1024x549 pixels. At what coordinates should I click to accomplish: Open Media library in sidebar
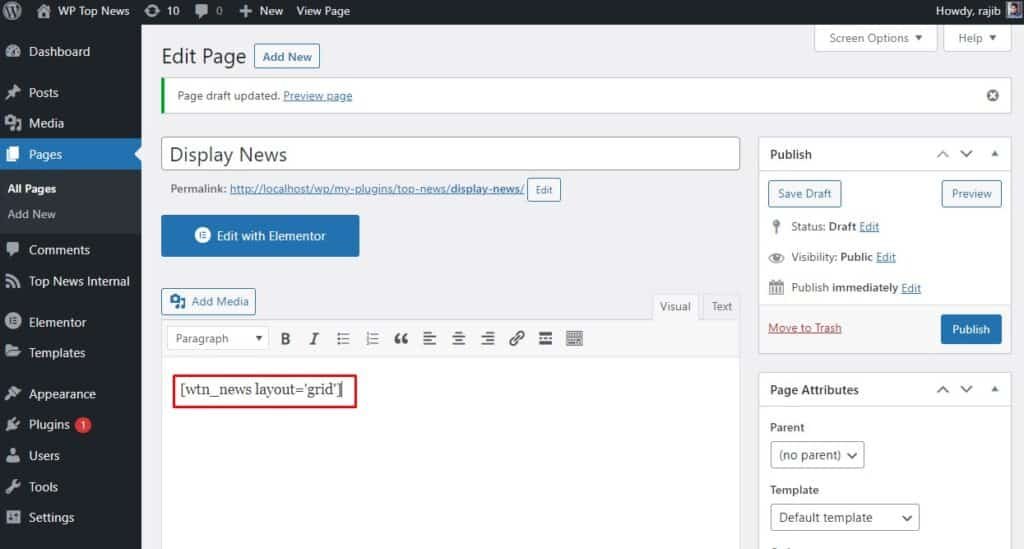(x=46, y=123)
